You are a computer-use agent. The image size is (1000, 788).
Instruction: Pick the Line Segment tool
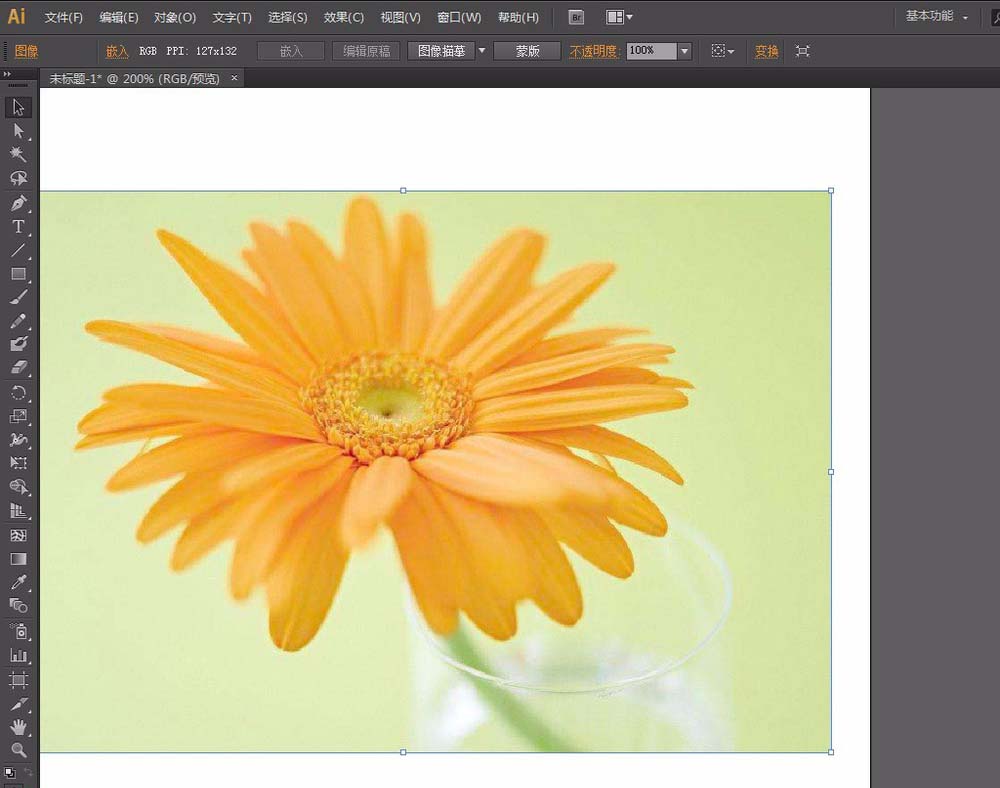coord(18,251)
